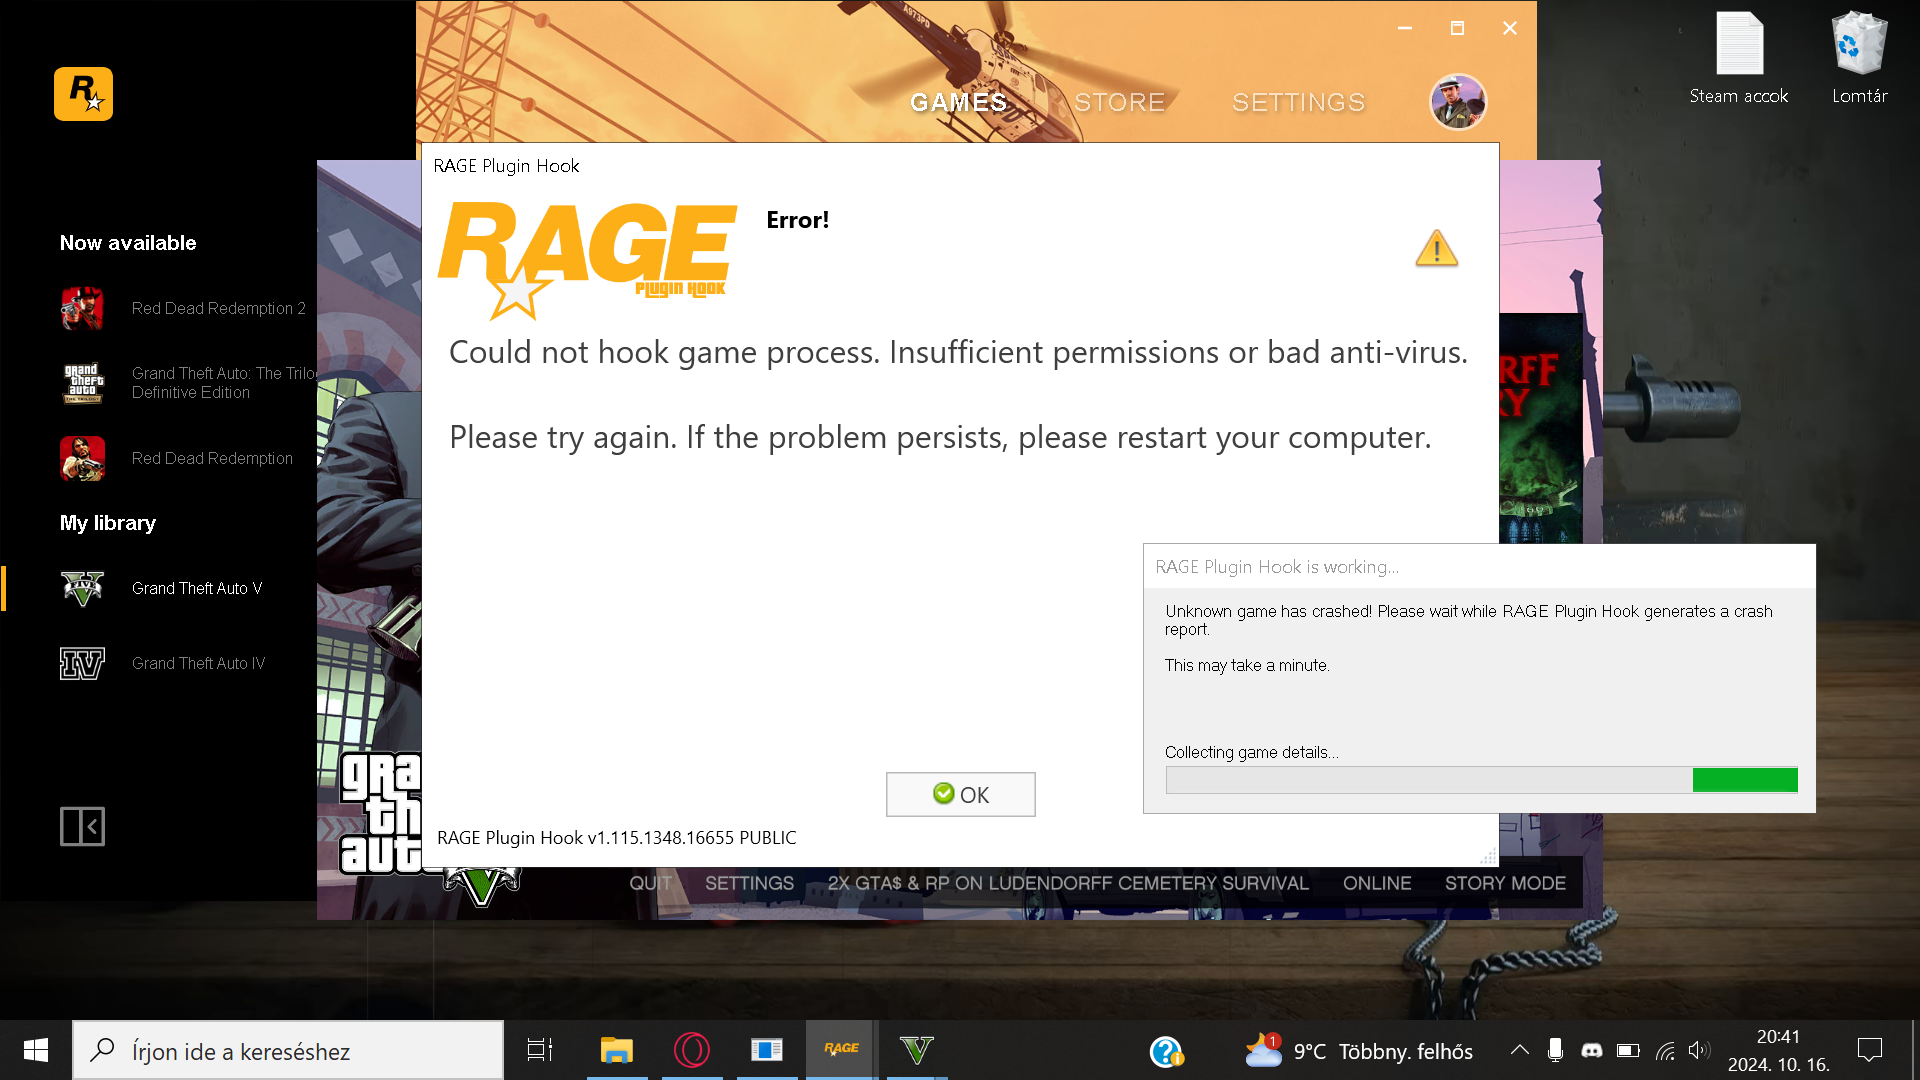Switch to the GAMES tab
Image resolution: width=1920 pixels, height=1080 pixels.
pyautogui.click(x=958, y=102)
